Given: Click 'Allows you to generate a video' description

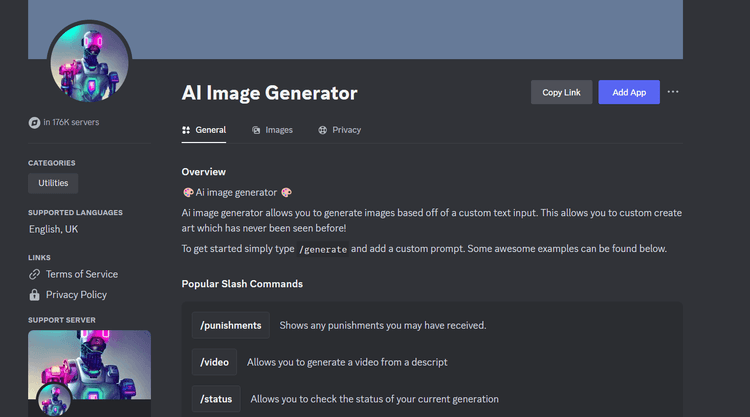Looking at the screenshot, I should (x=347, y=362).
